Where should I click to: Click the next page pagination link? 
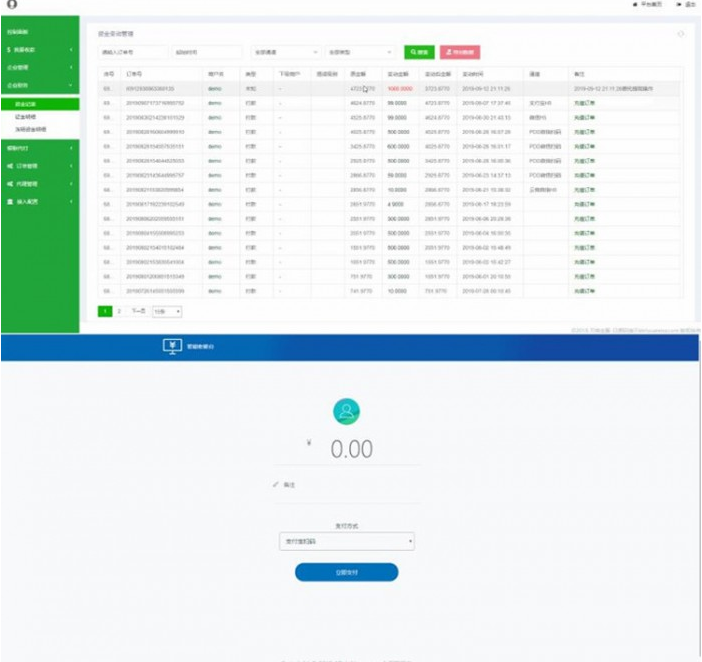138,311
